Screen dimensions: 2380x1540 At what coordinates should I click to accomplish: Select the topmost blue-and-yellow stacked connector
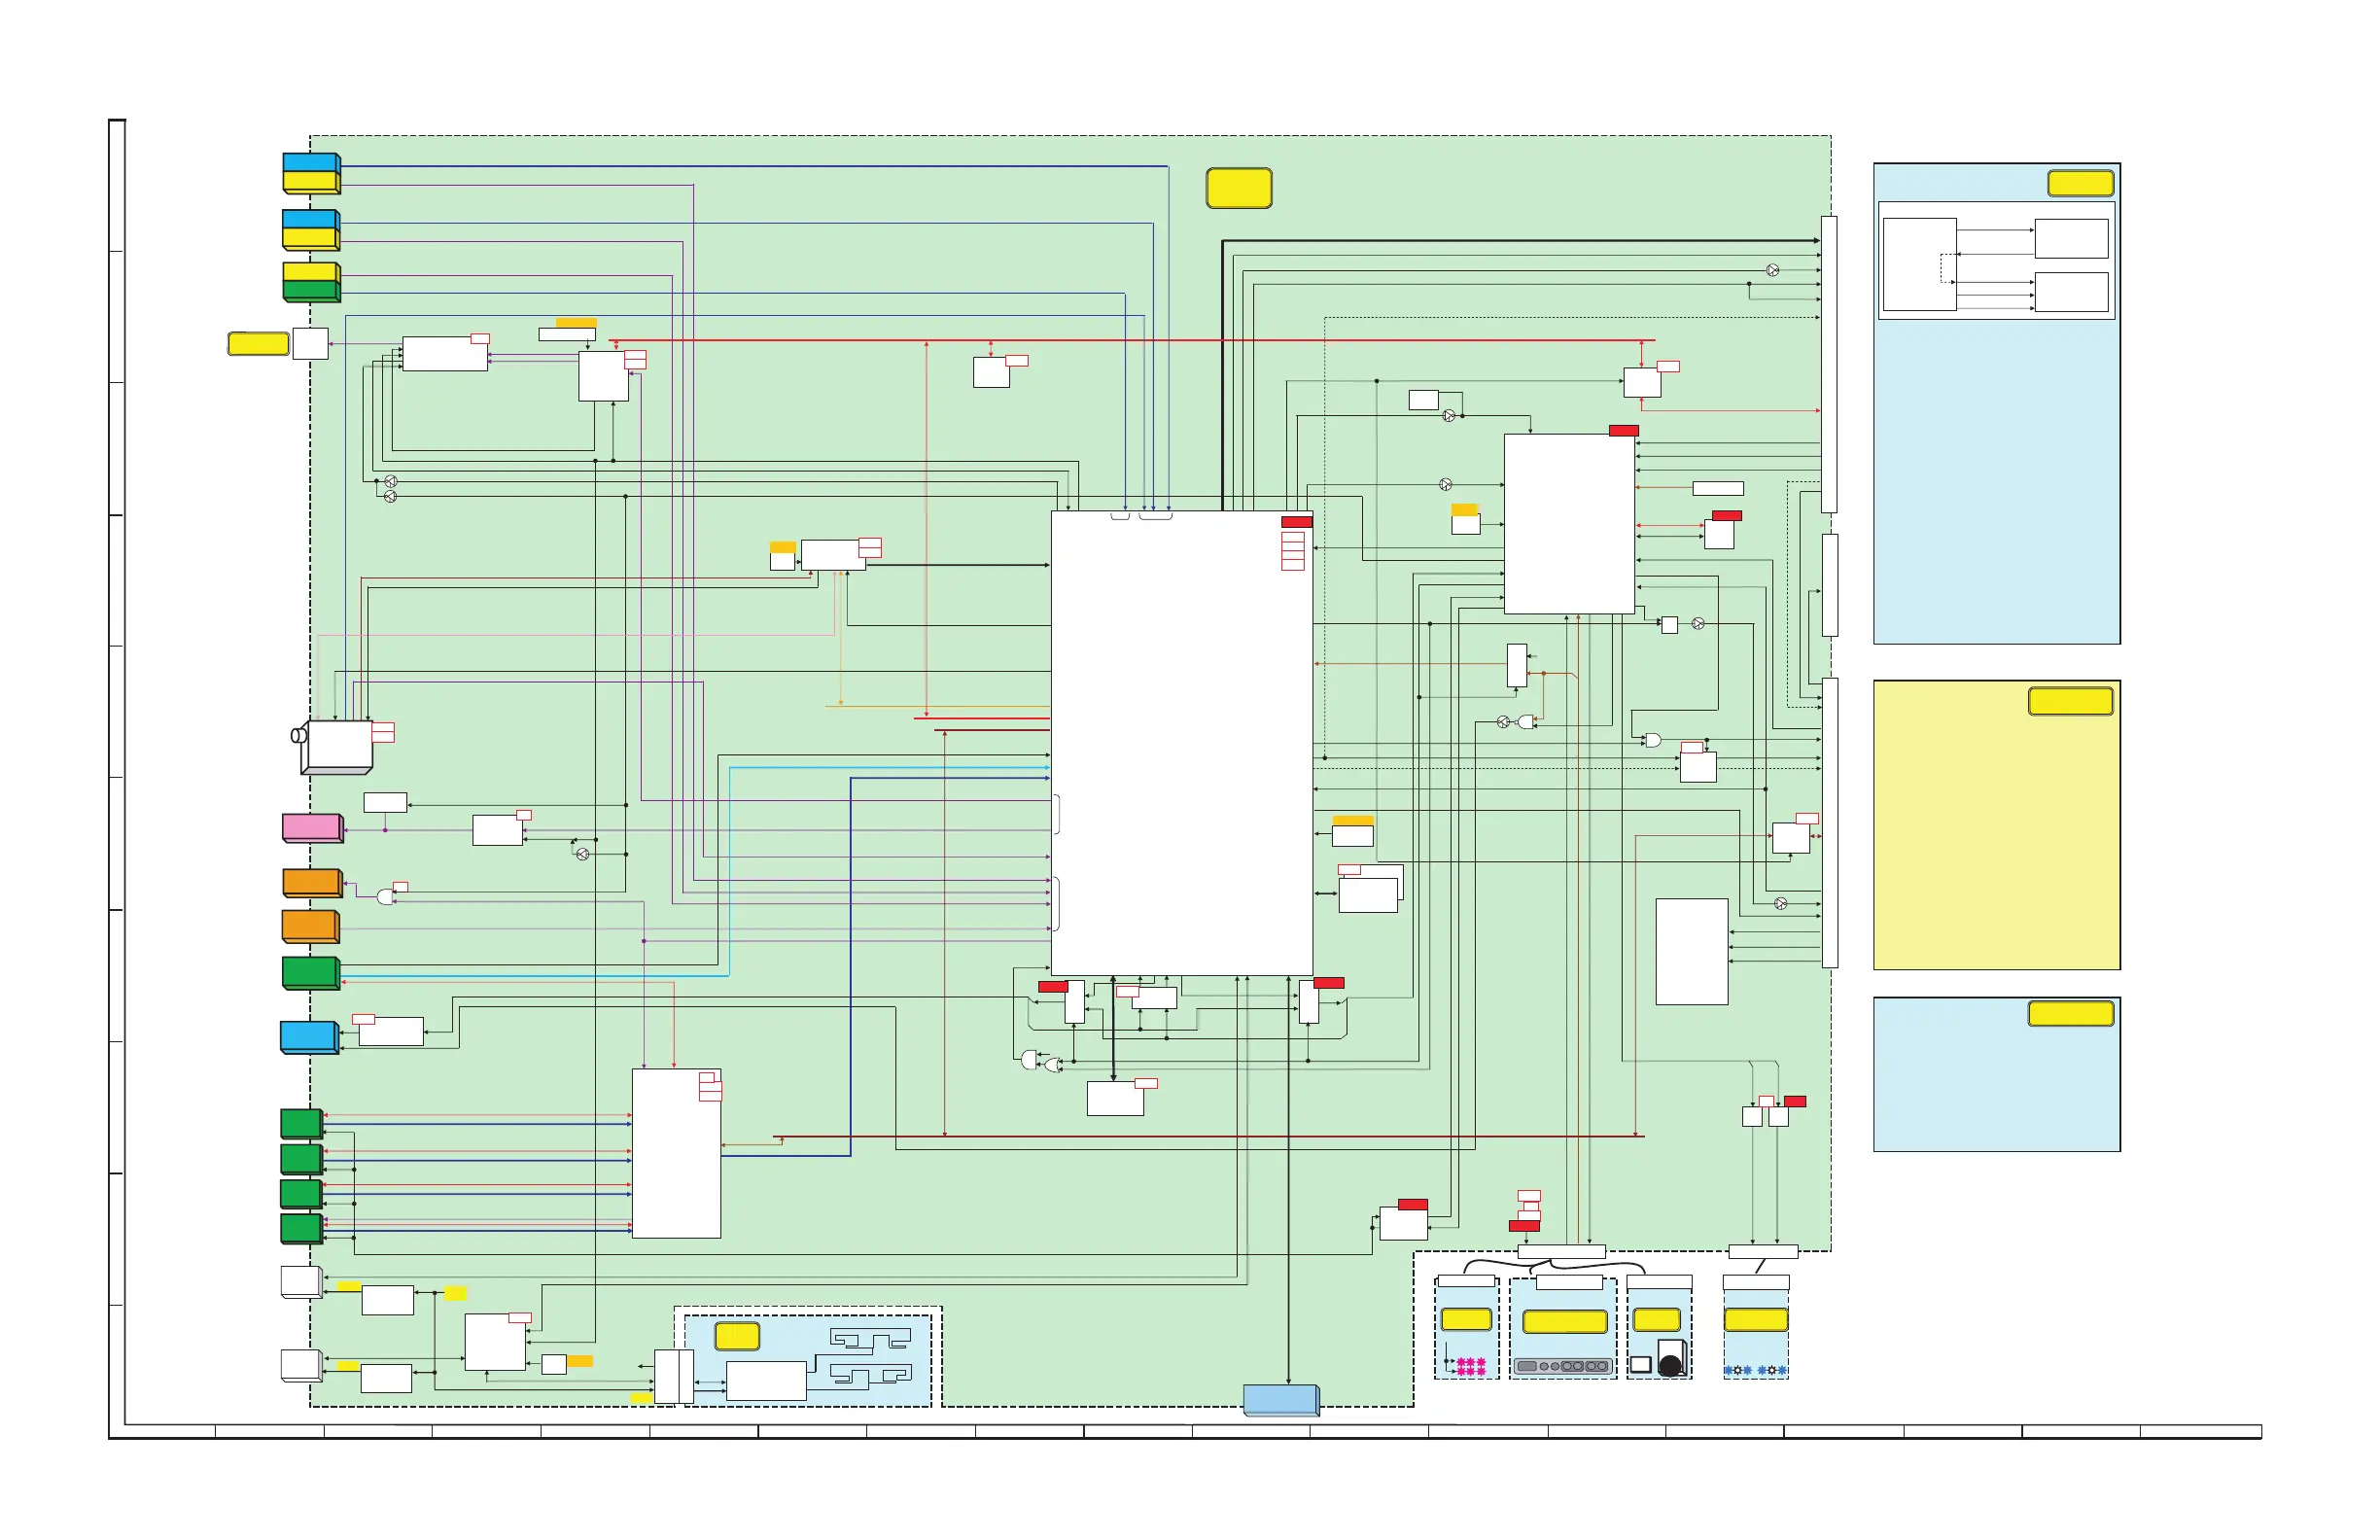click(x=310, y=172)
